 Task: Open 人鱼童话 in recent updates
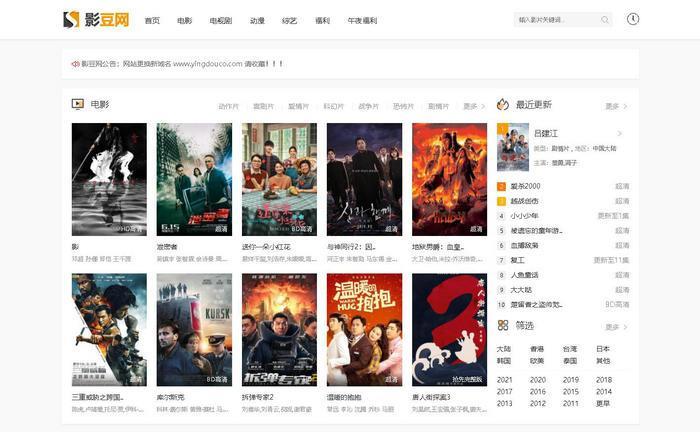[525, 275]
